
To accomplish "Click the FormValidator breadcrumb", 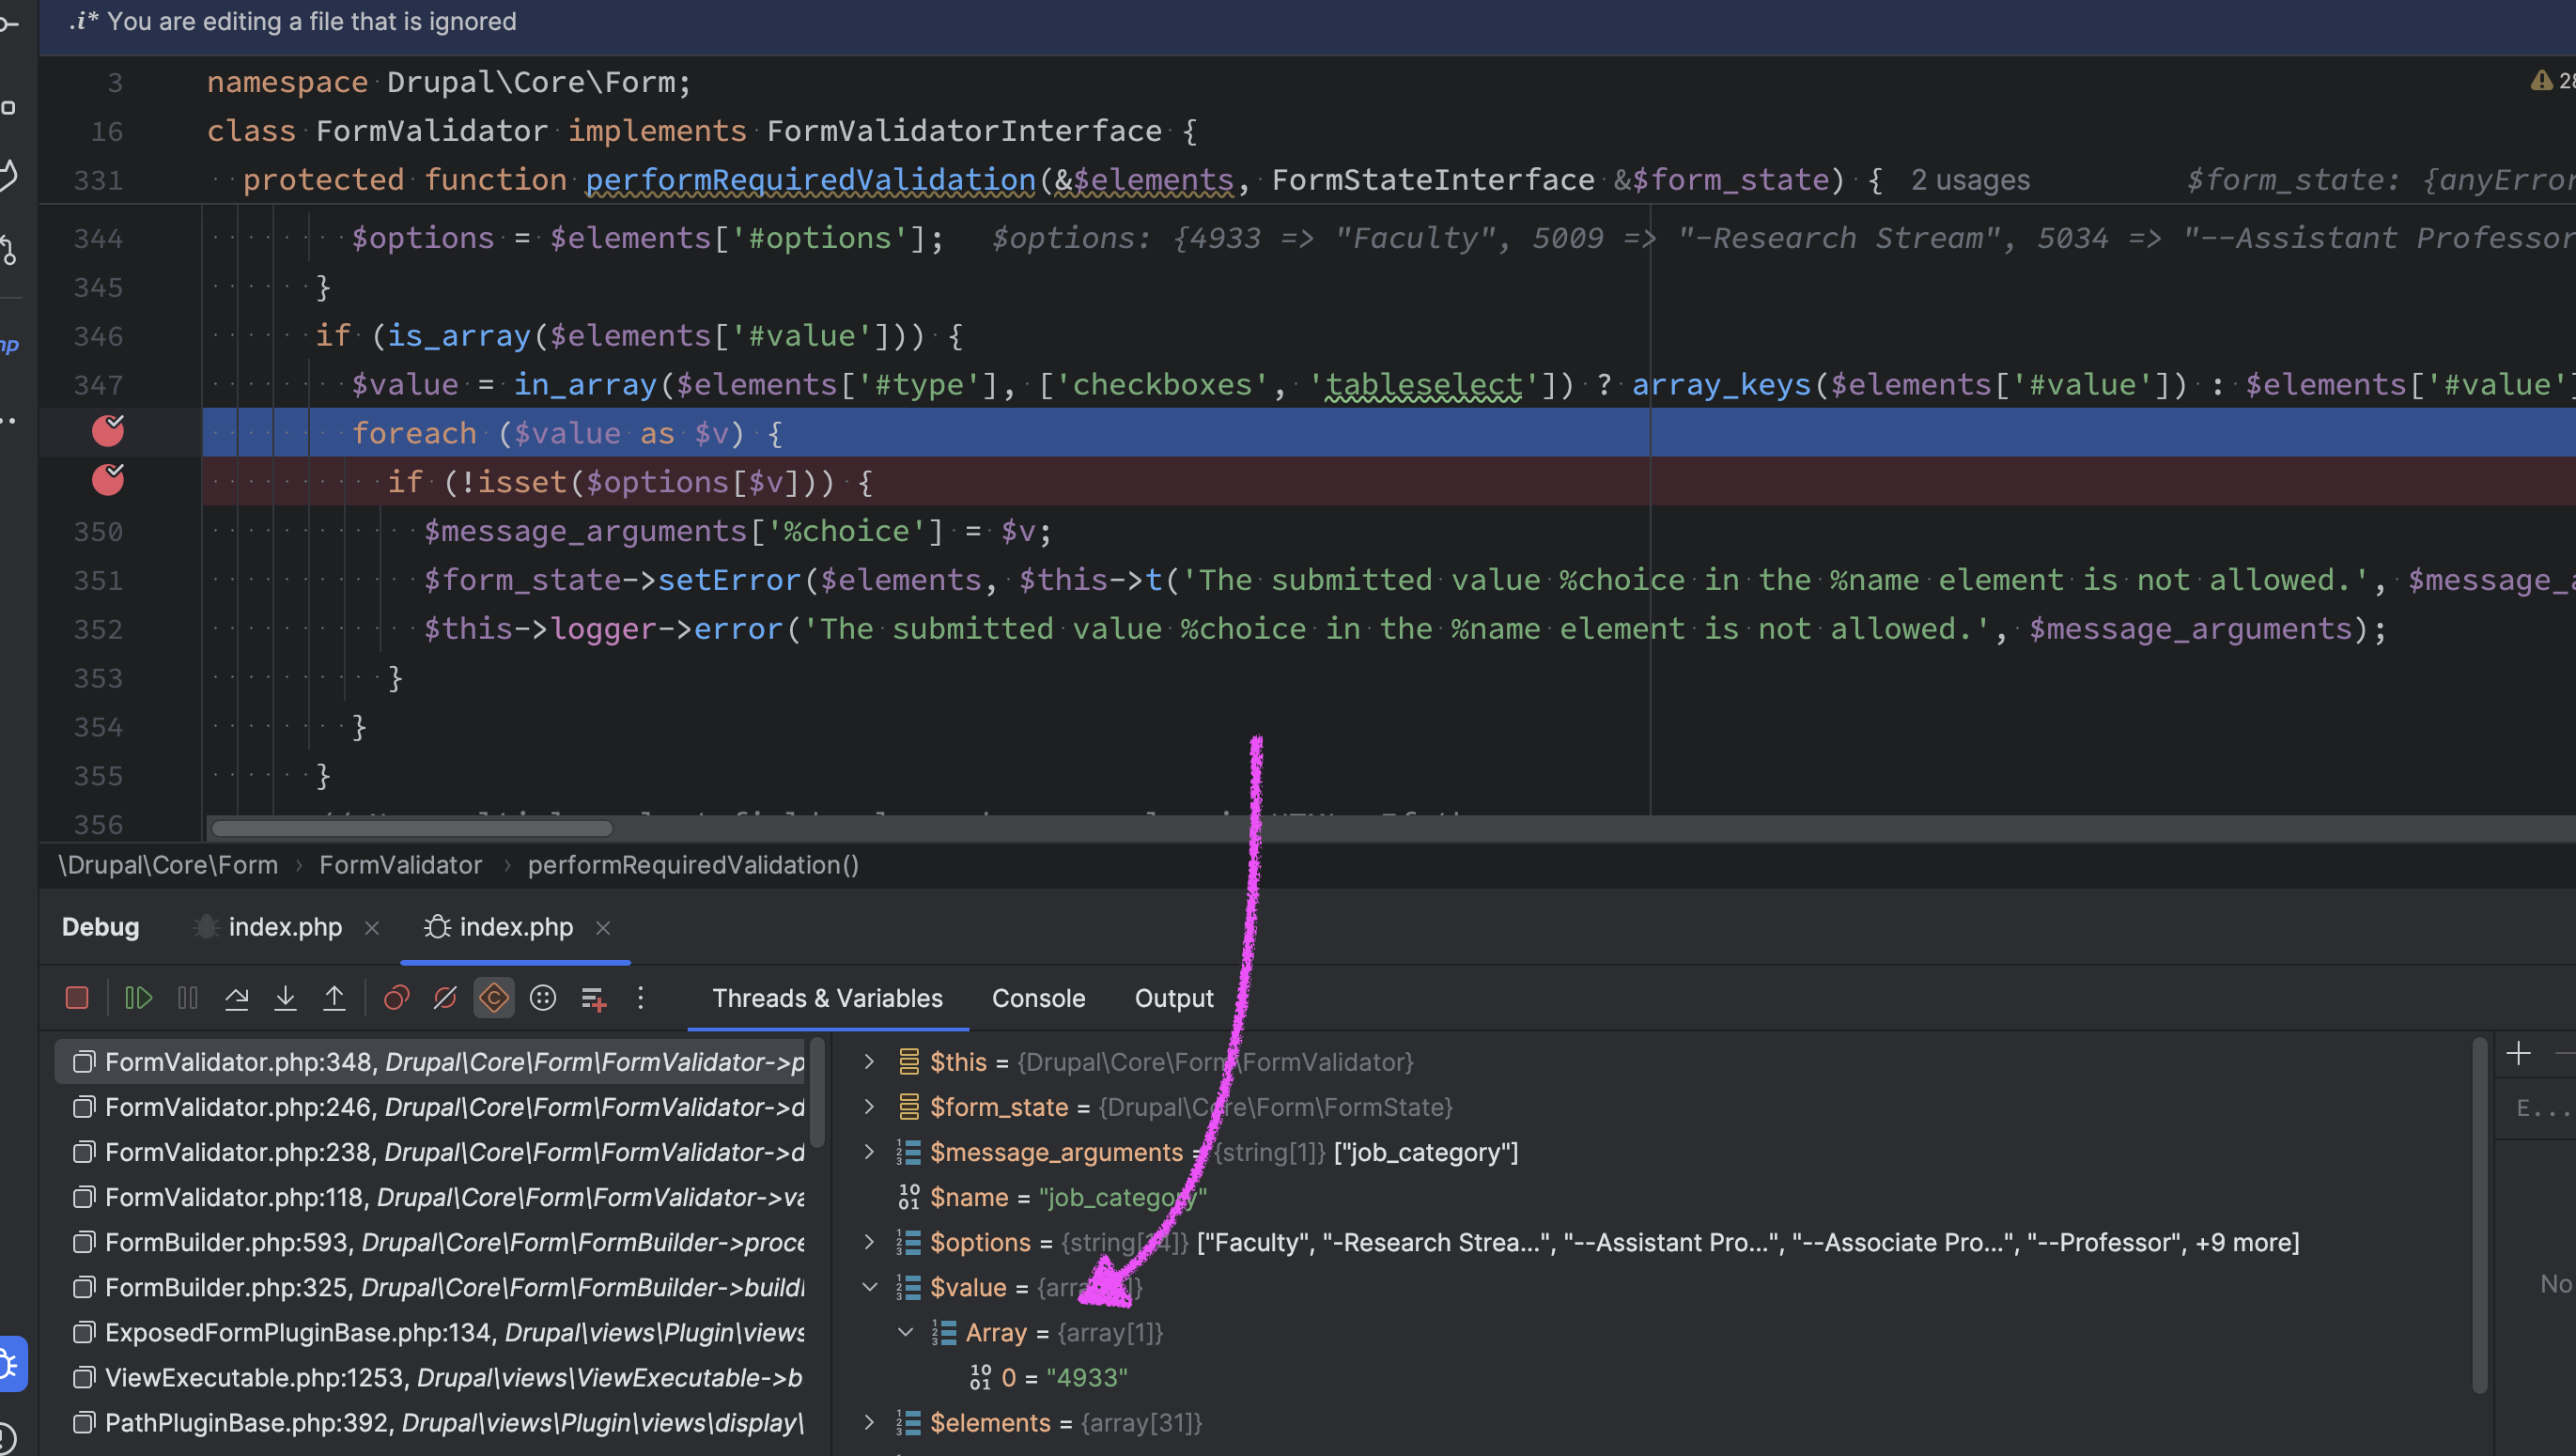I will point(400,865).
